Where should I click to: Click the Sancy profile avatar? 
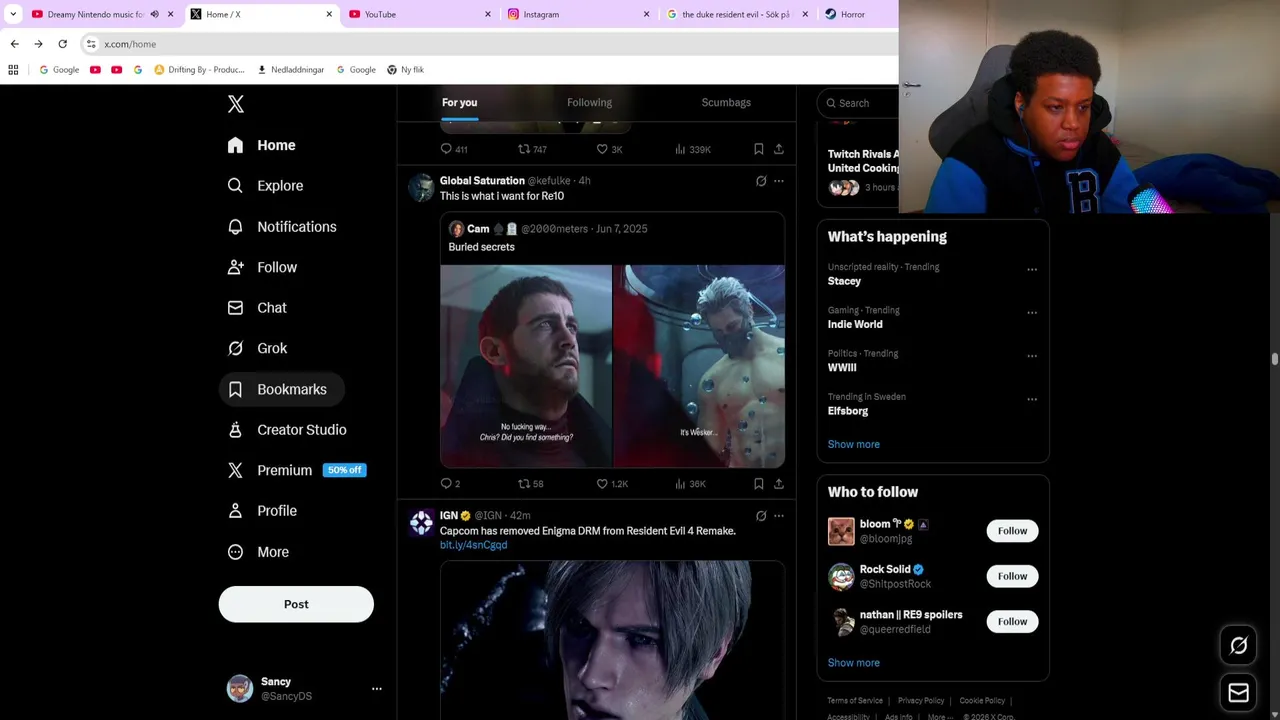(x=240, y=689)
